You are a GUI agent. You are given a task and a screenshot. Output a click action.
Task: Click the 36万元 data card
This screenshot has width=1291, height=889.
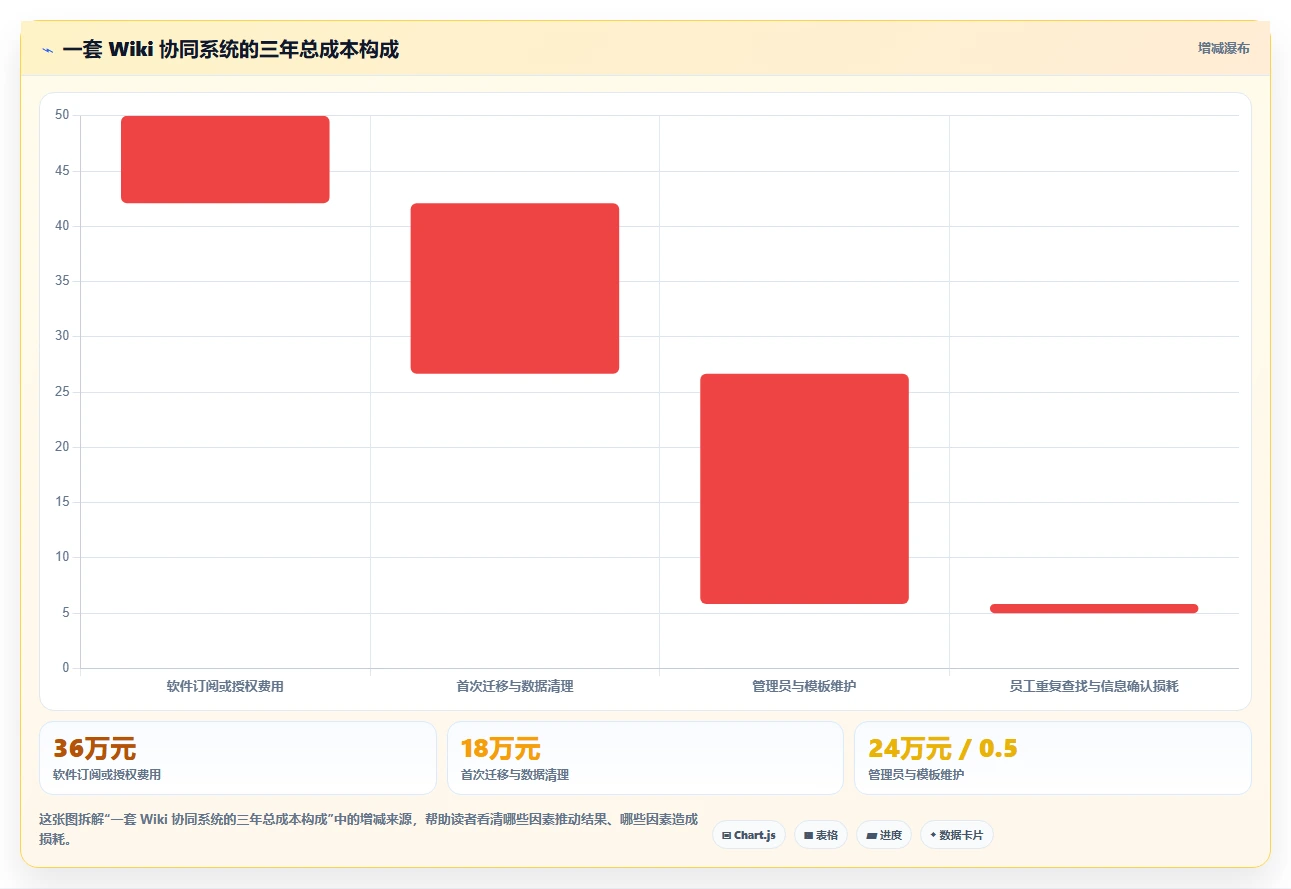pos(238,758)
